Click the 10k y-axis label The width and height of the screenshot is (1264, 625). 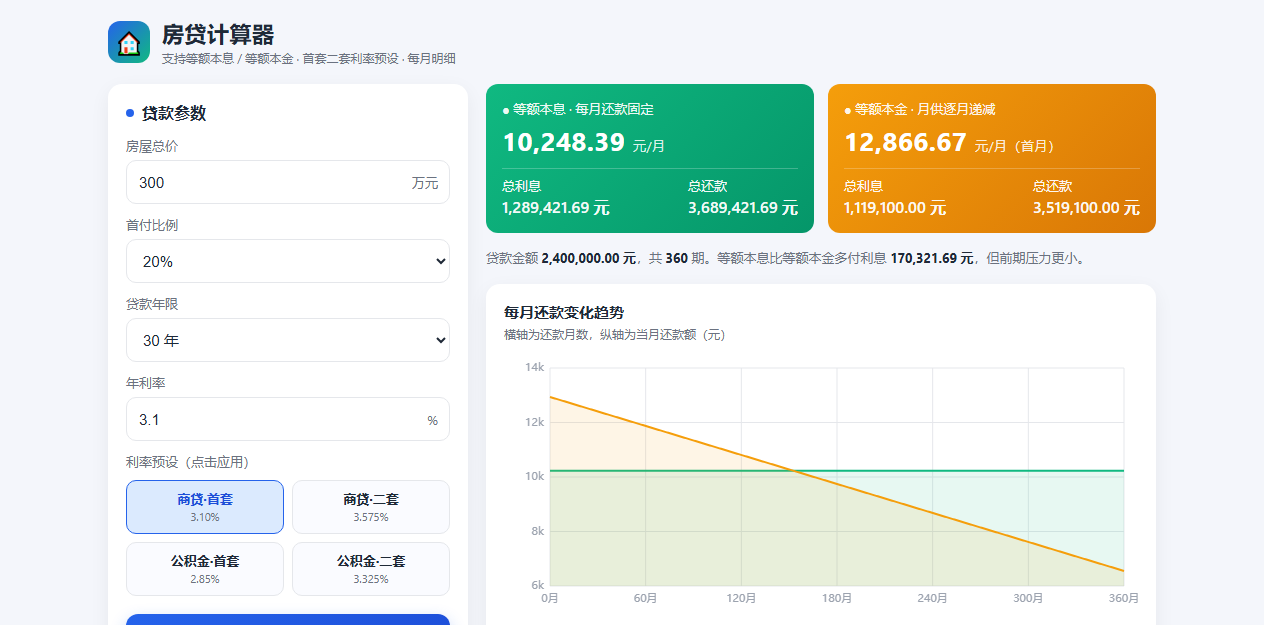click(535, 476)
